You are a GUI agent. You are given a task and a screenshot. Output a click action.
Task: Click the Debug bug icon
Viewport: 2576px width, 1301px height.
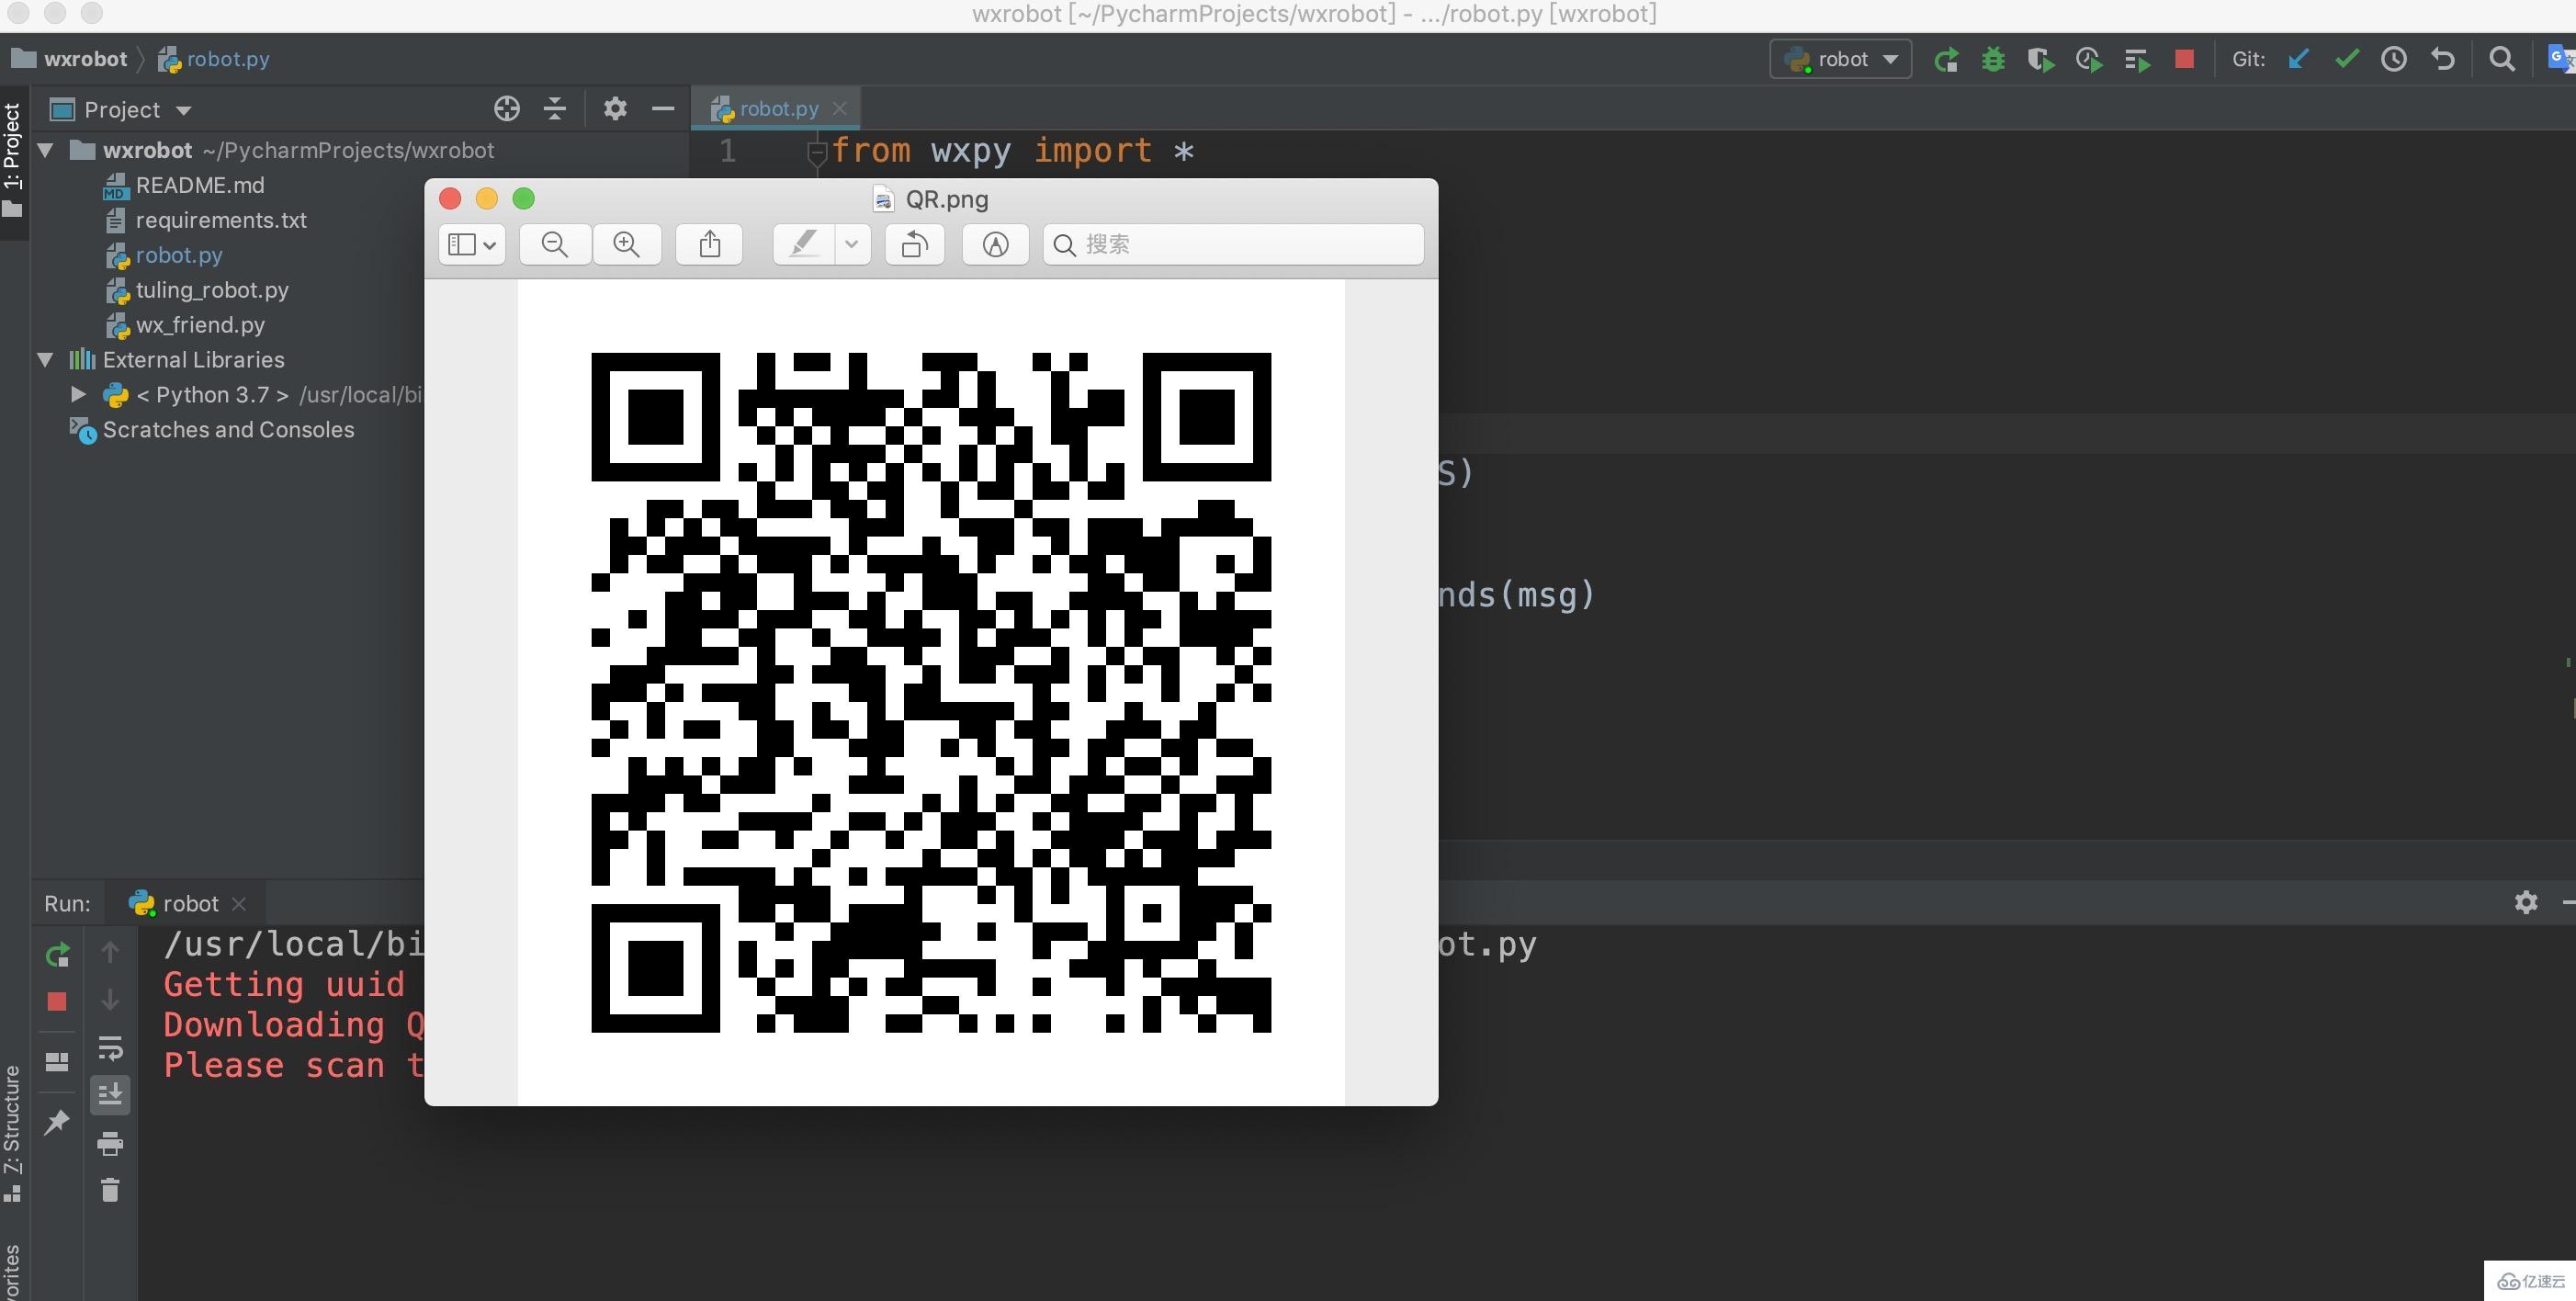pyautogui.click(x=1993, y=60)
